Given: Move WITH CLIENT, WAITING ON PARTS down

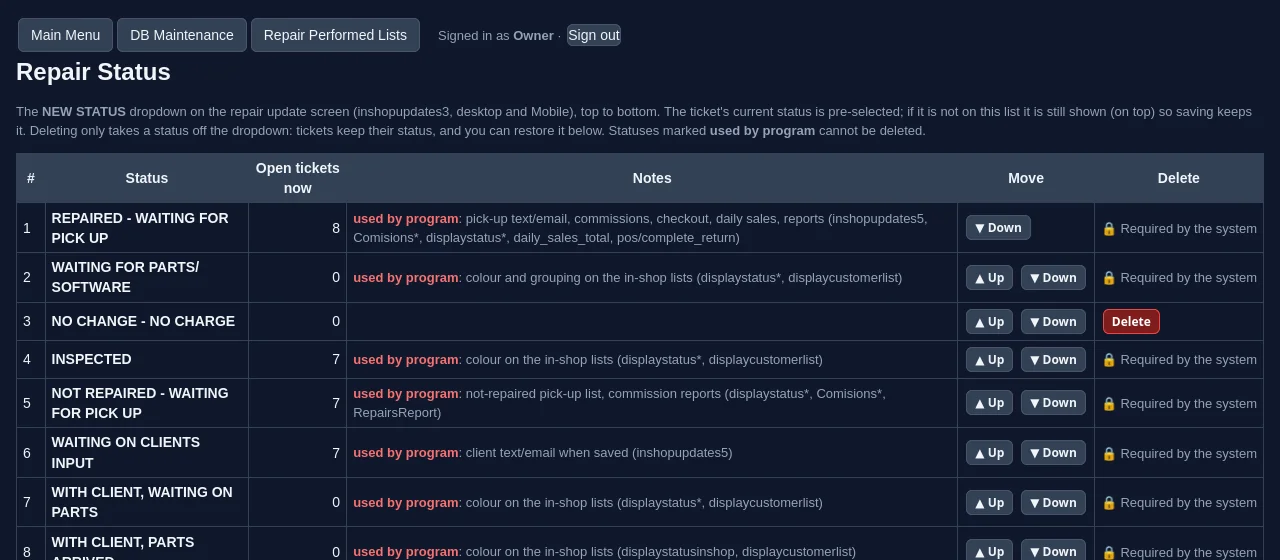Looking at the screenshot, I should (1053, 503).
